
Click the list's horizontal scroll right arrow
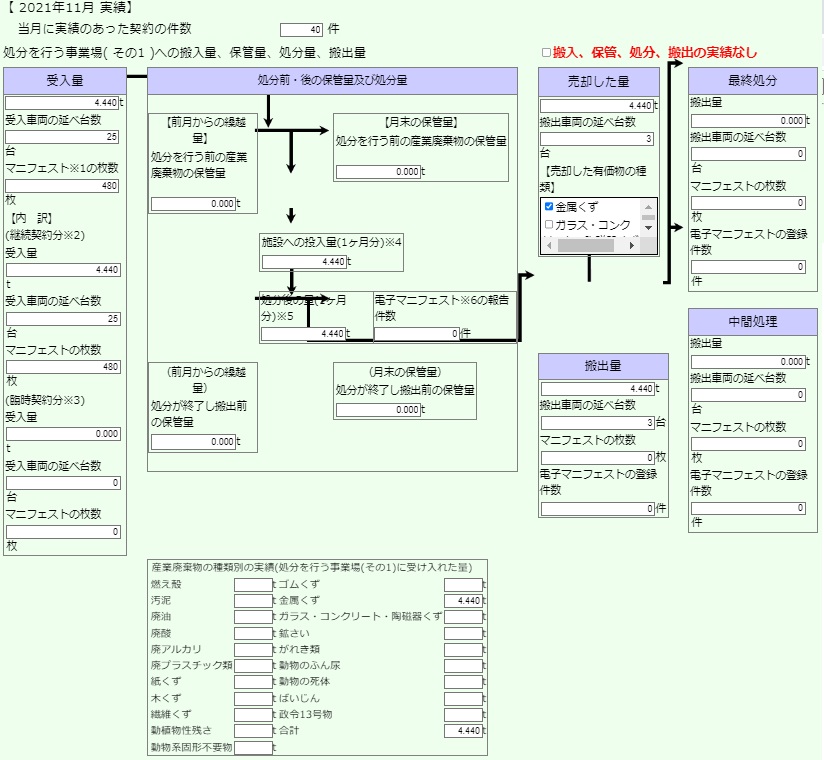click(x=632, y=245)
